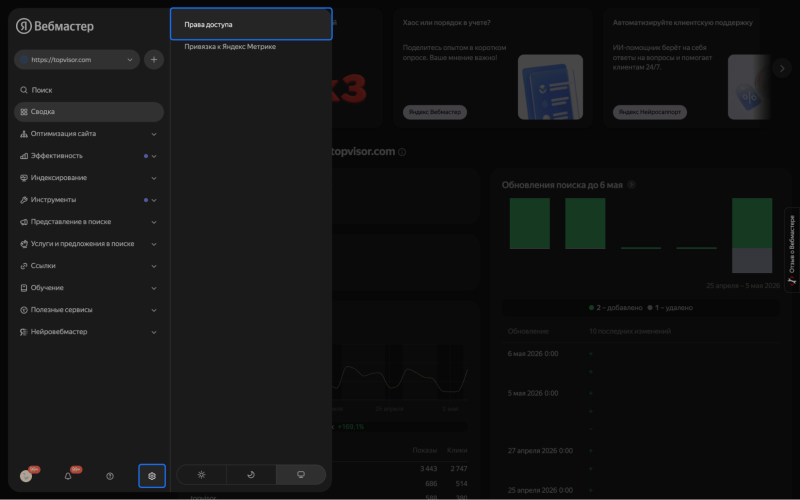The width and height of the screenshot is (800, 500).
Task: Click the Яндекс Вебмастер tag button
Action: point(435,112)
